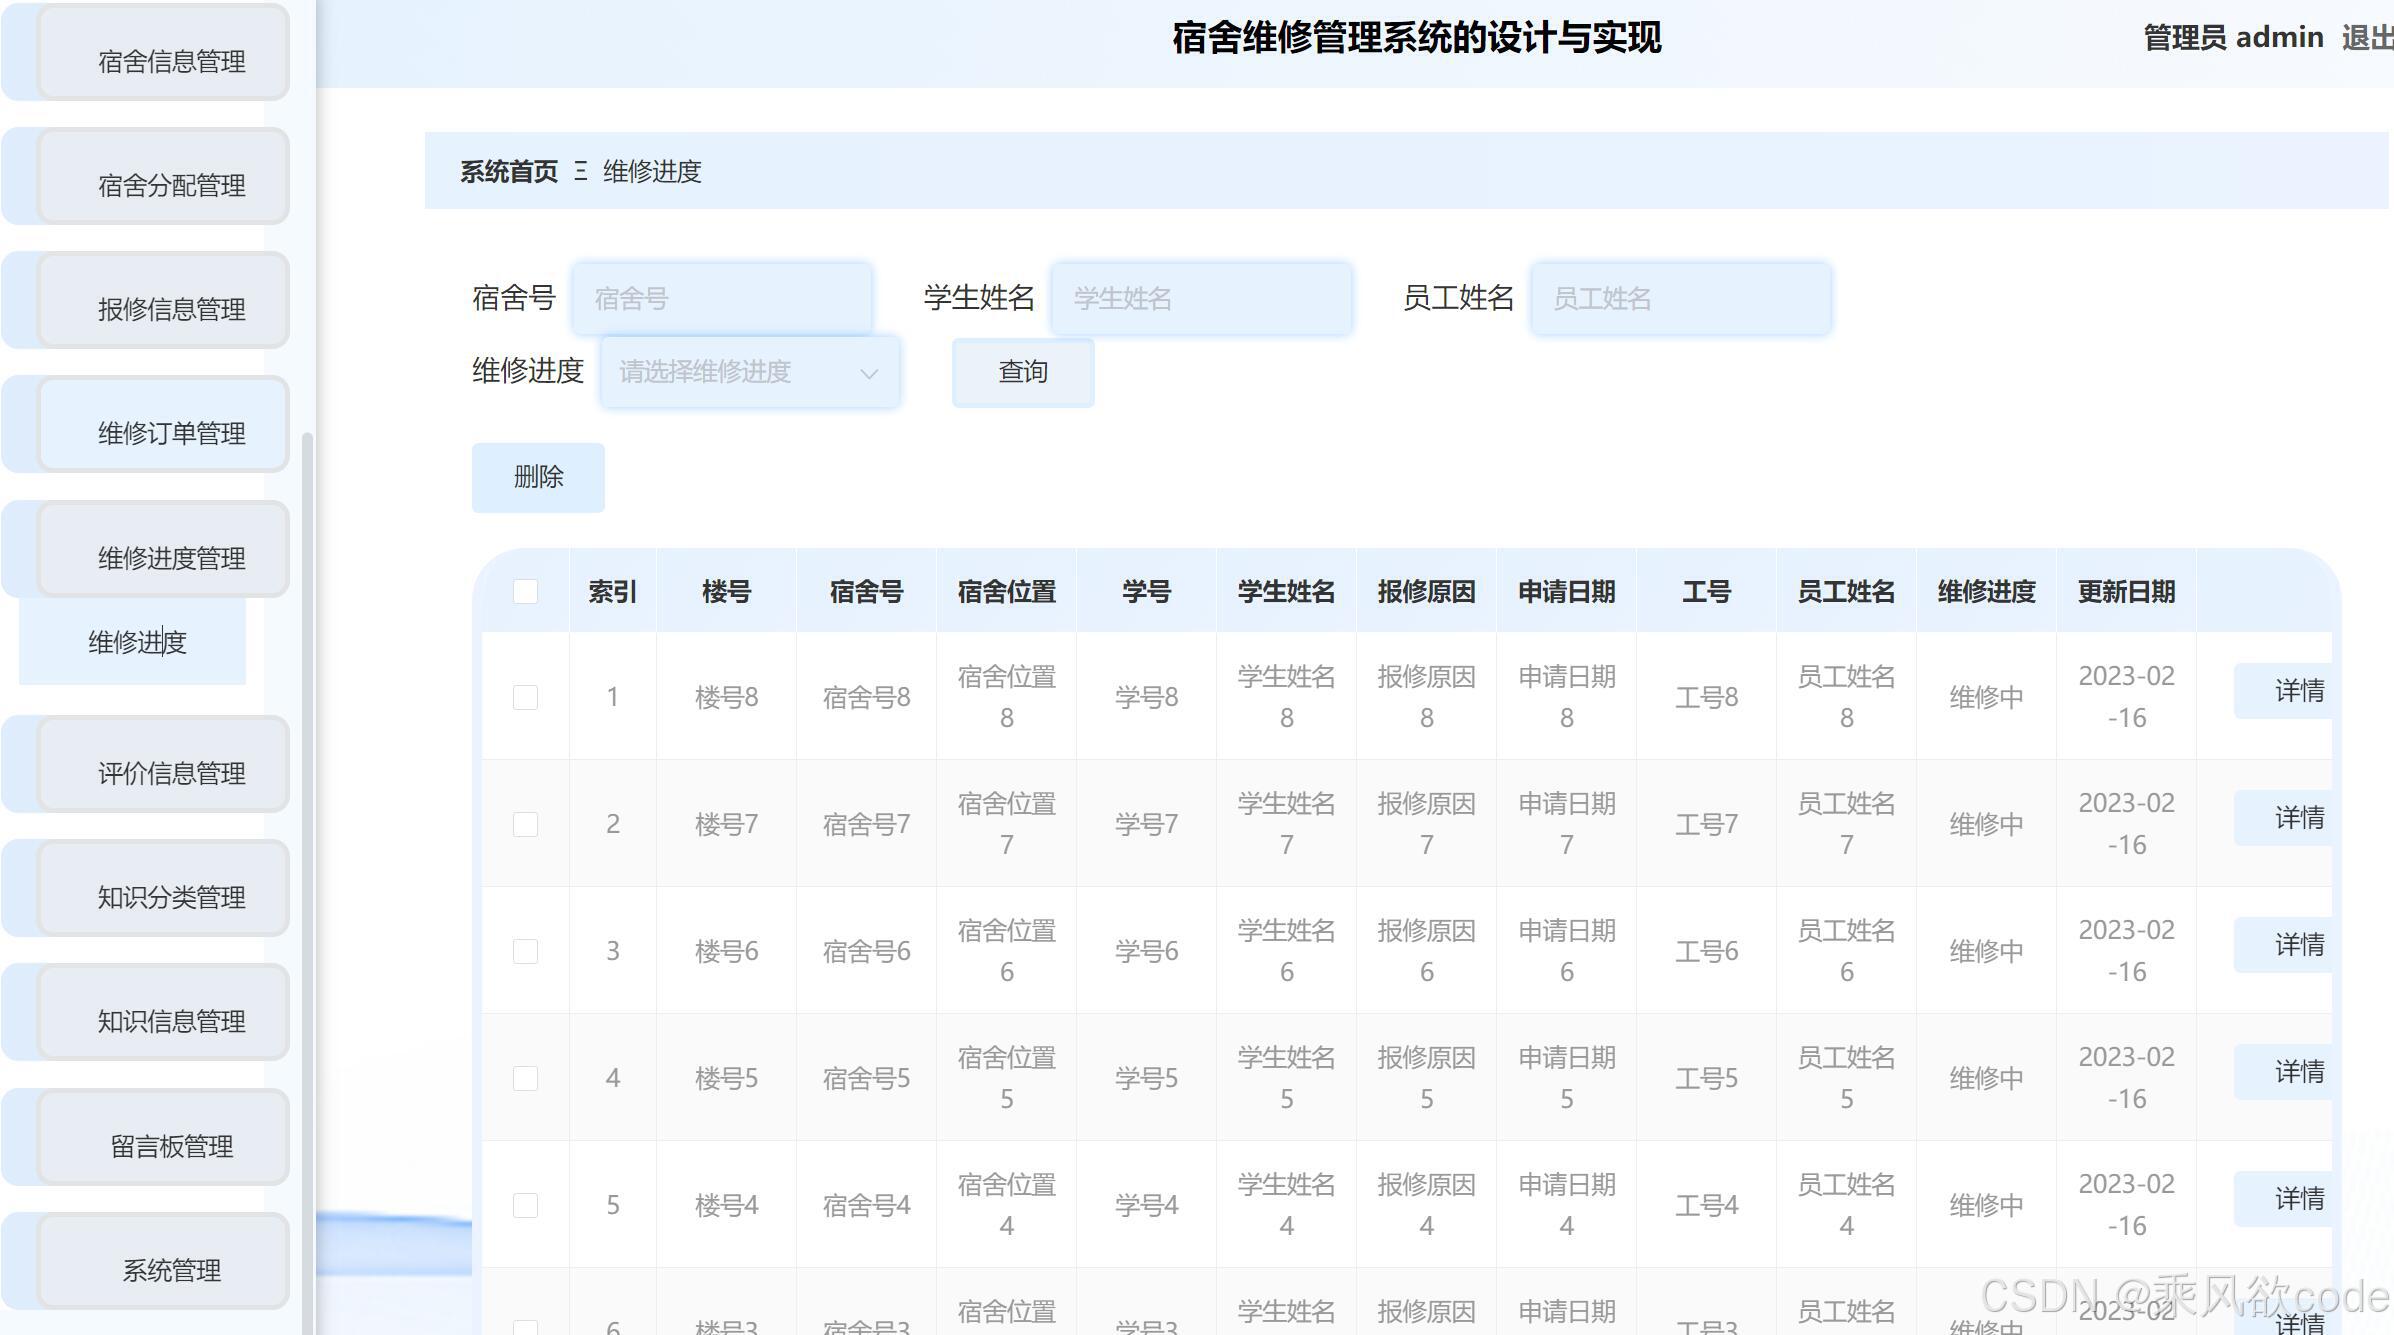
Task: Click the 系统首页 breadcrumb link
Action: pyautogui.click(x=508, y=171)
